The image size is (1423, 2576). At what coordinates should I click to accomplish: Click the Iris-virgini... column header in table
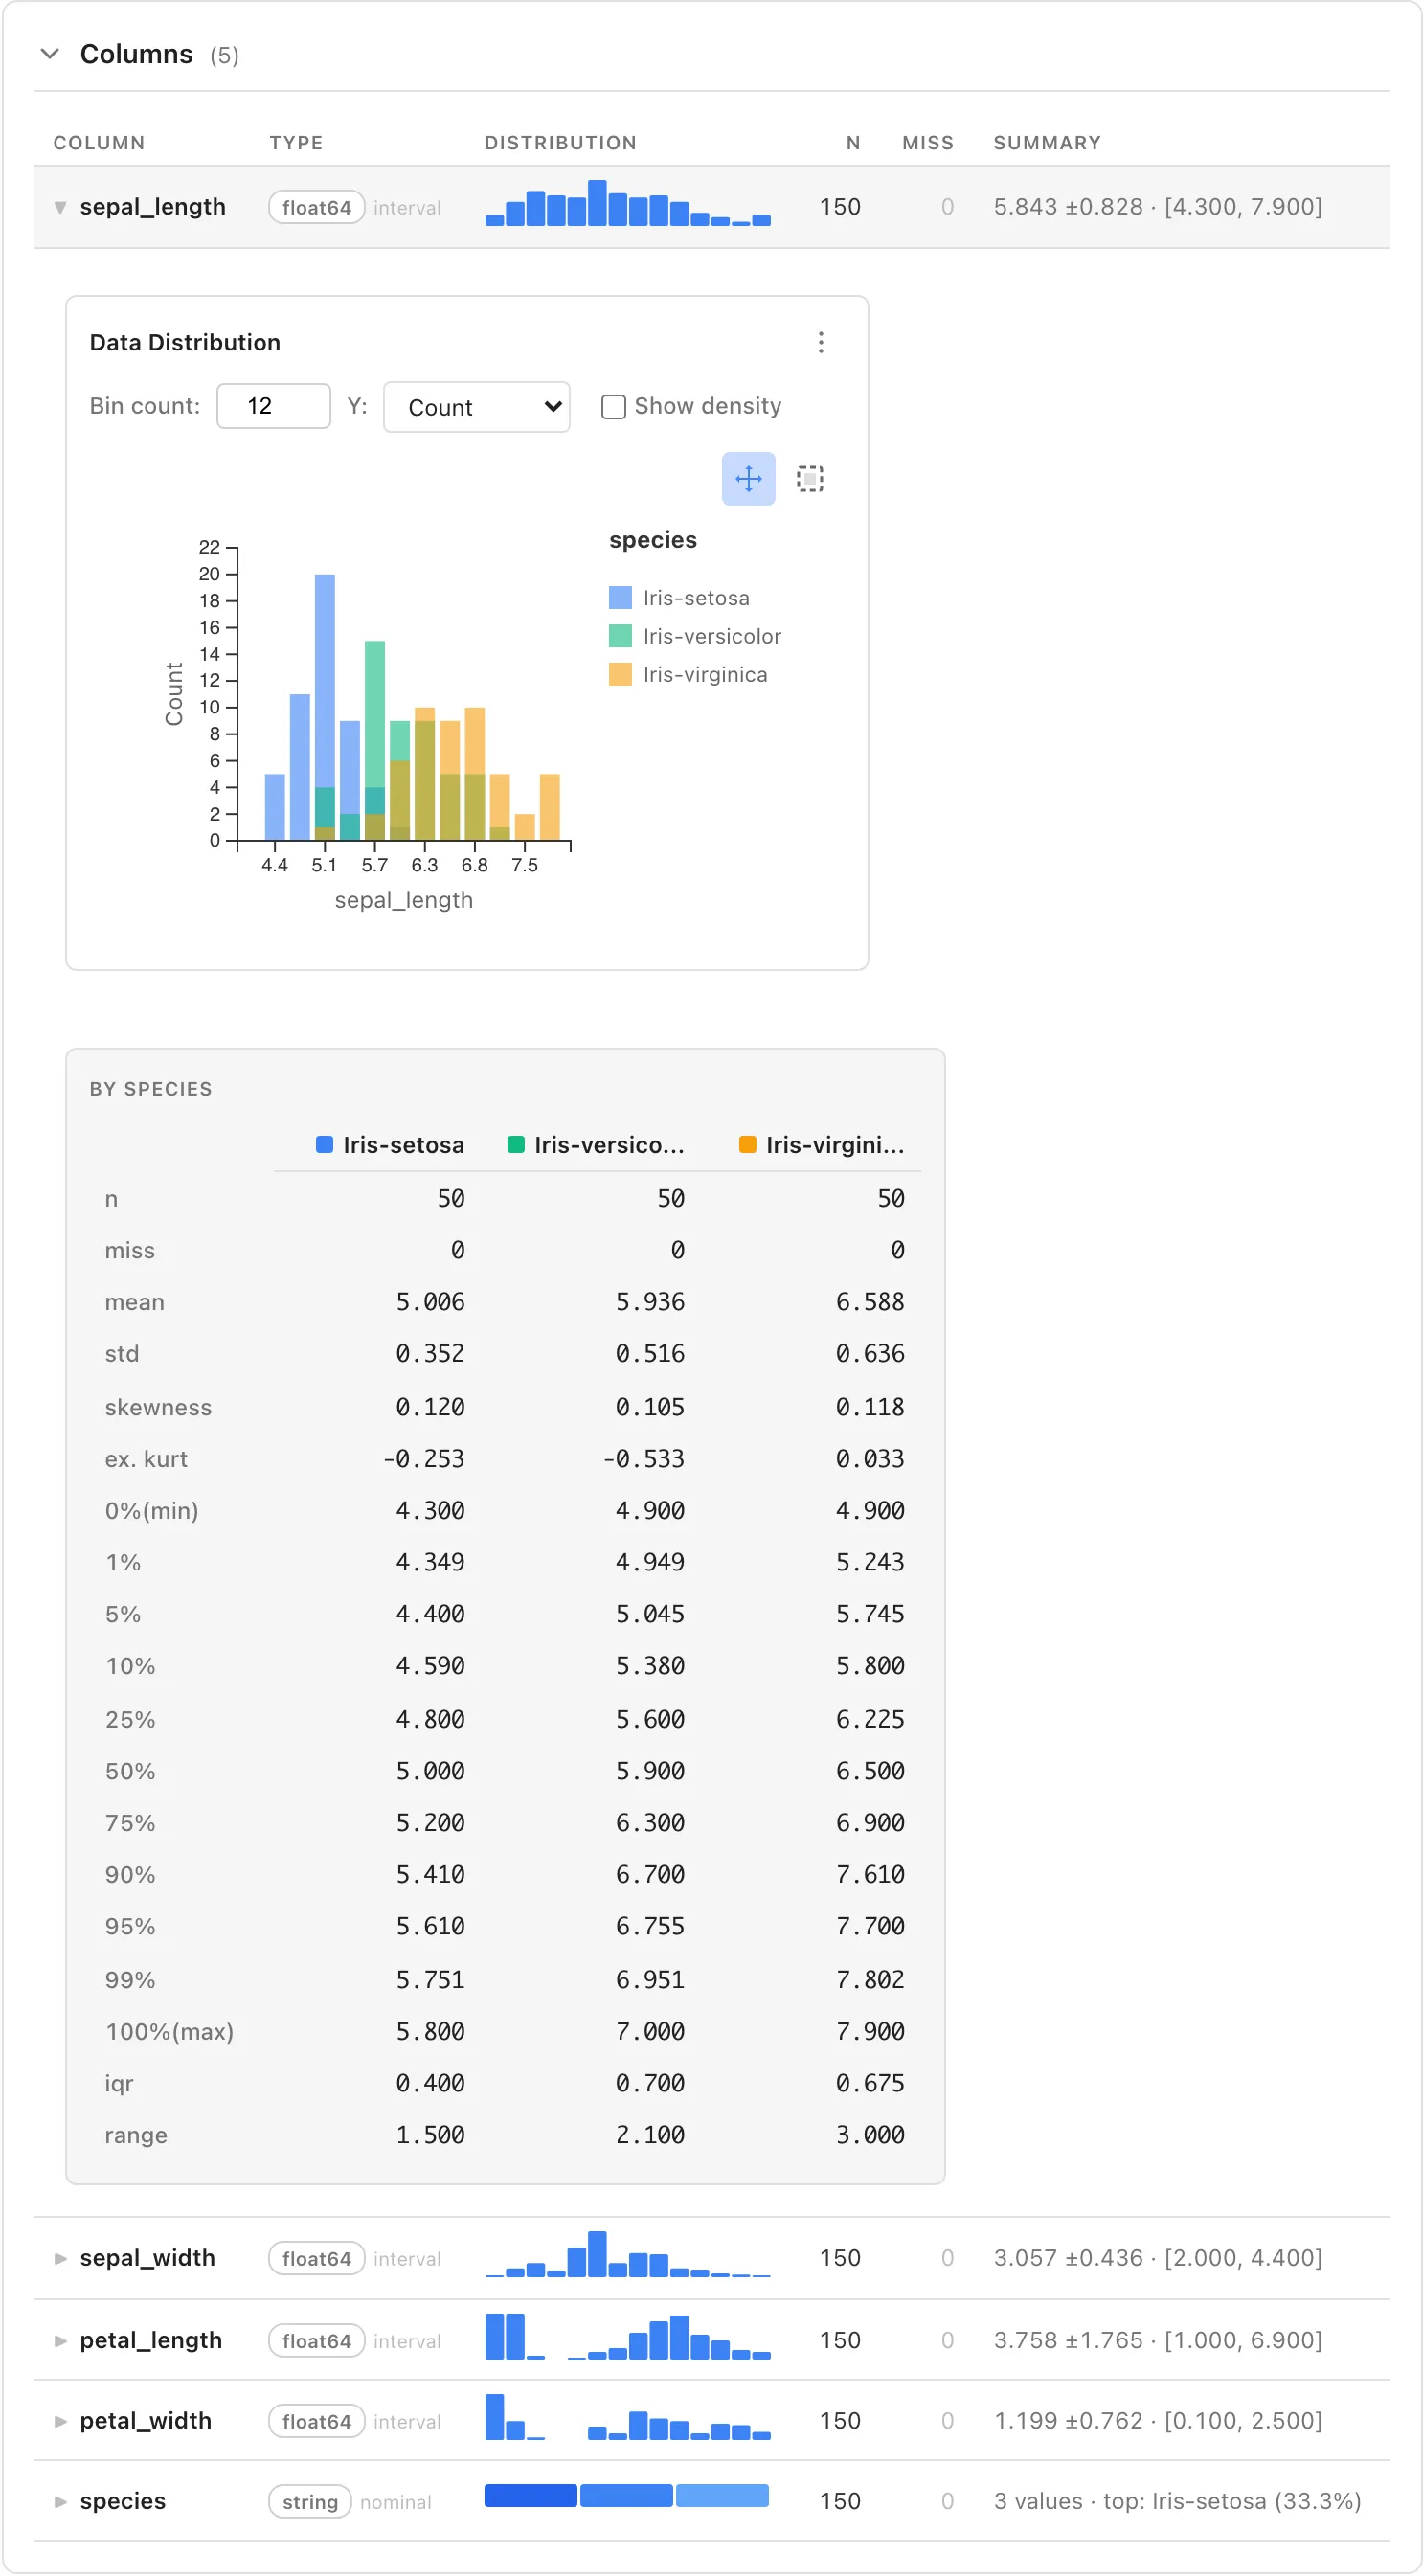(822, 1145)
